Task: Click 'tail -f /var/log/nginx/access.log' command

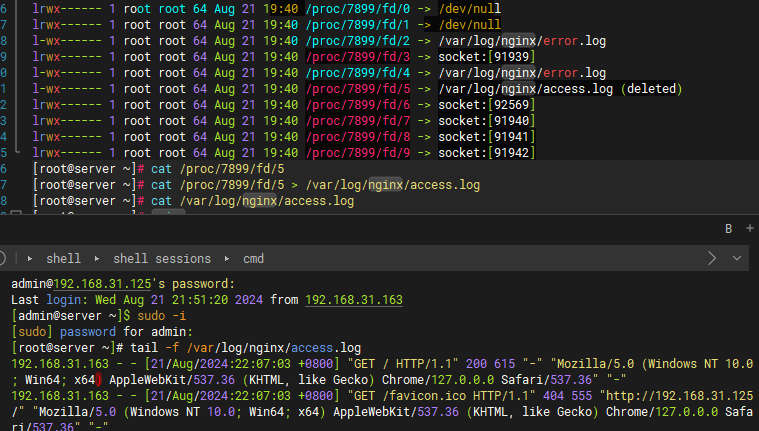Action: (x=245, y=348)
